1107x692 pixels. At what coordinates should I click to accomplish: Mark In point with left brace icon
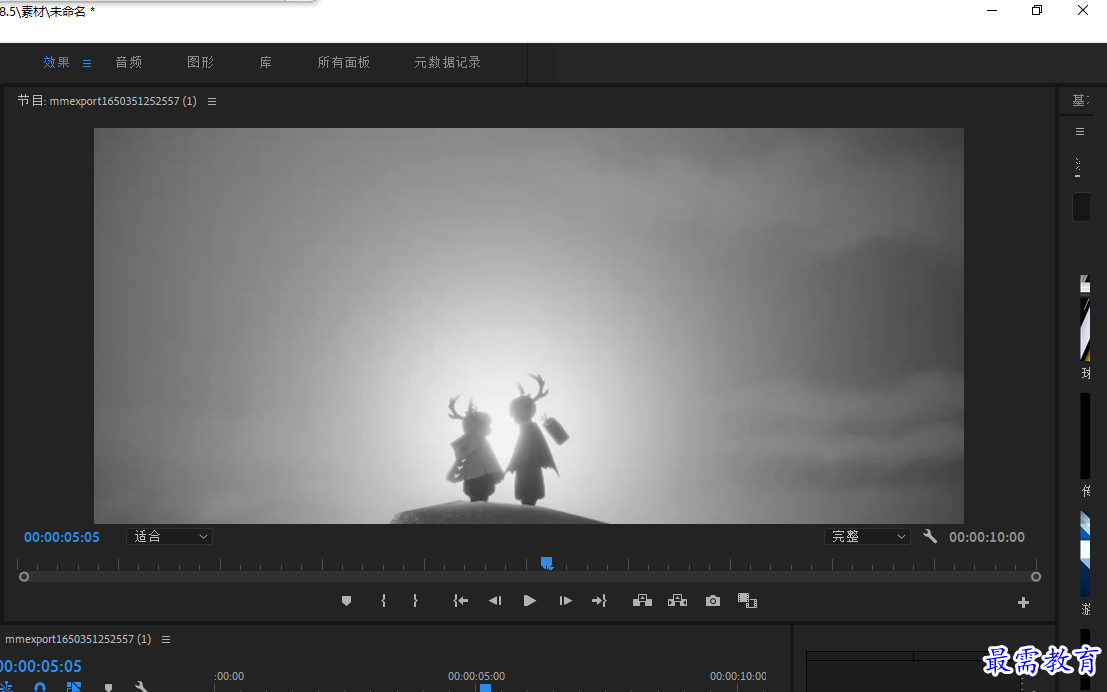pos(383,601)
